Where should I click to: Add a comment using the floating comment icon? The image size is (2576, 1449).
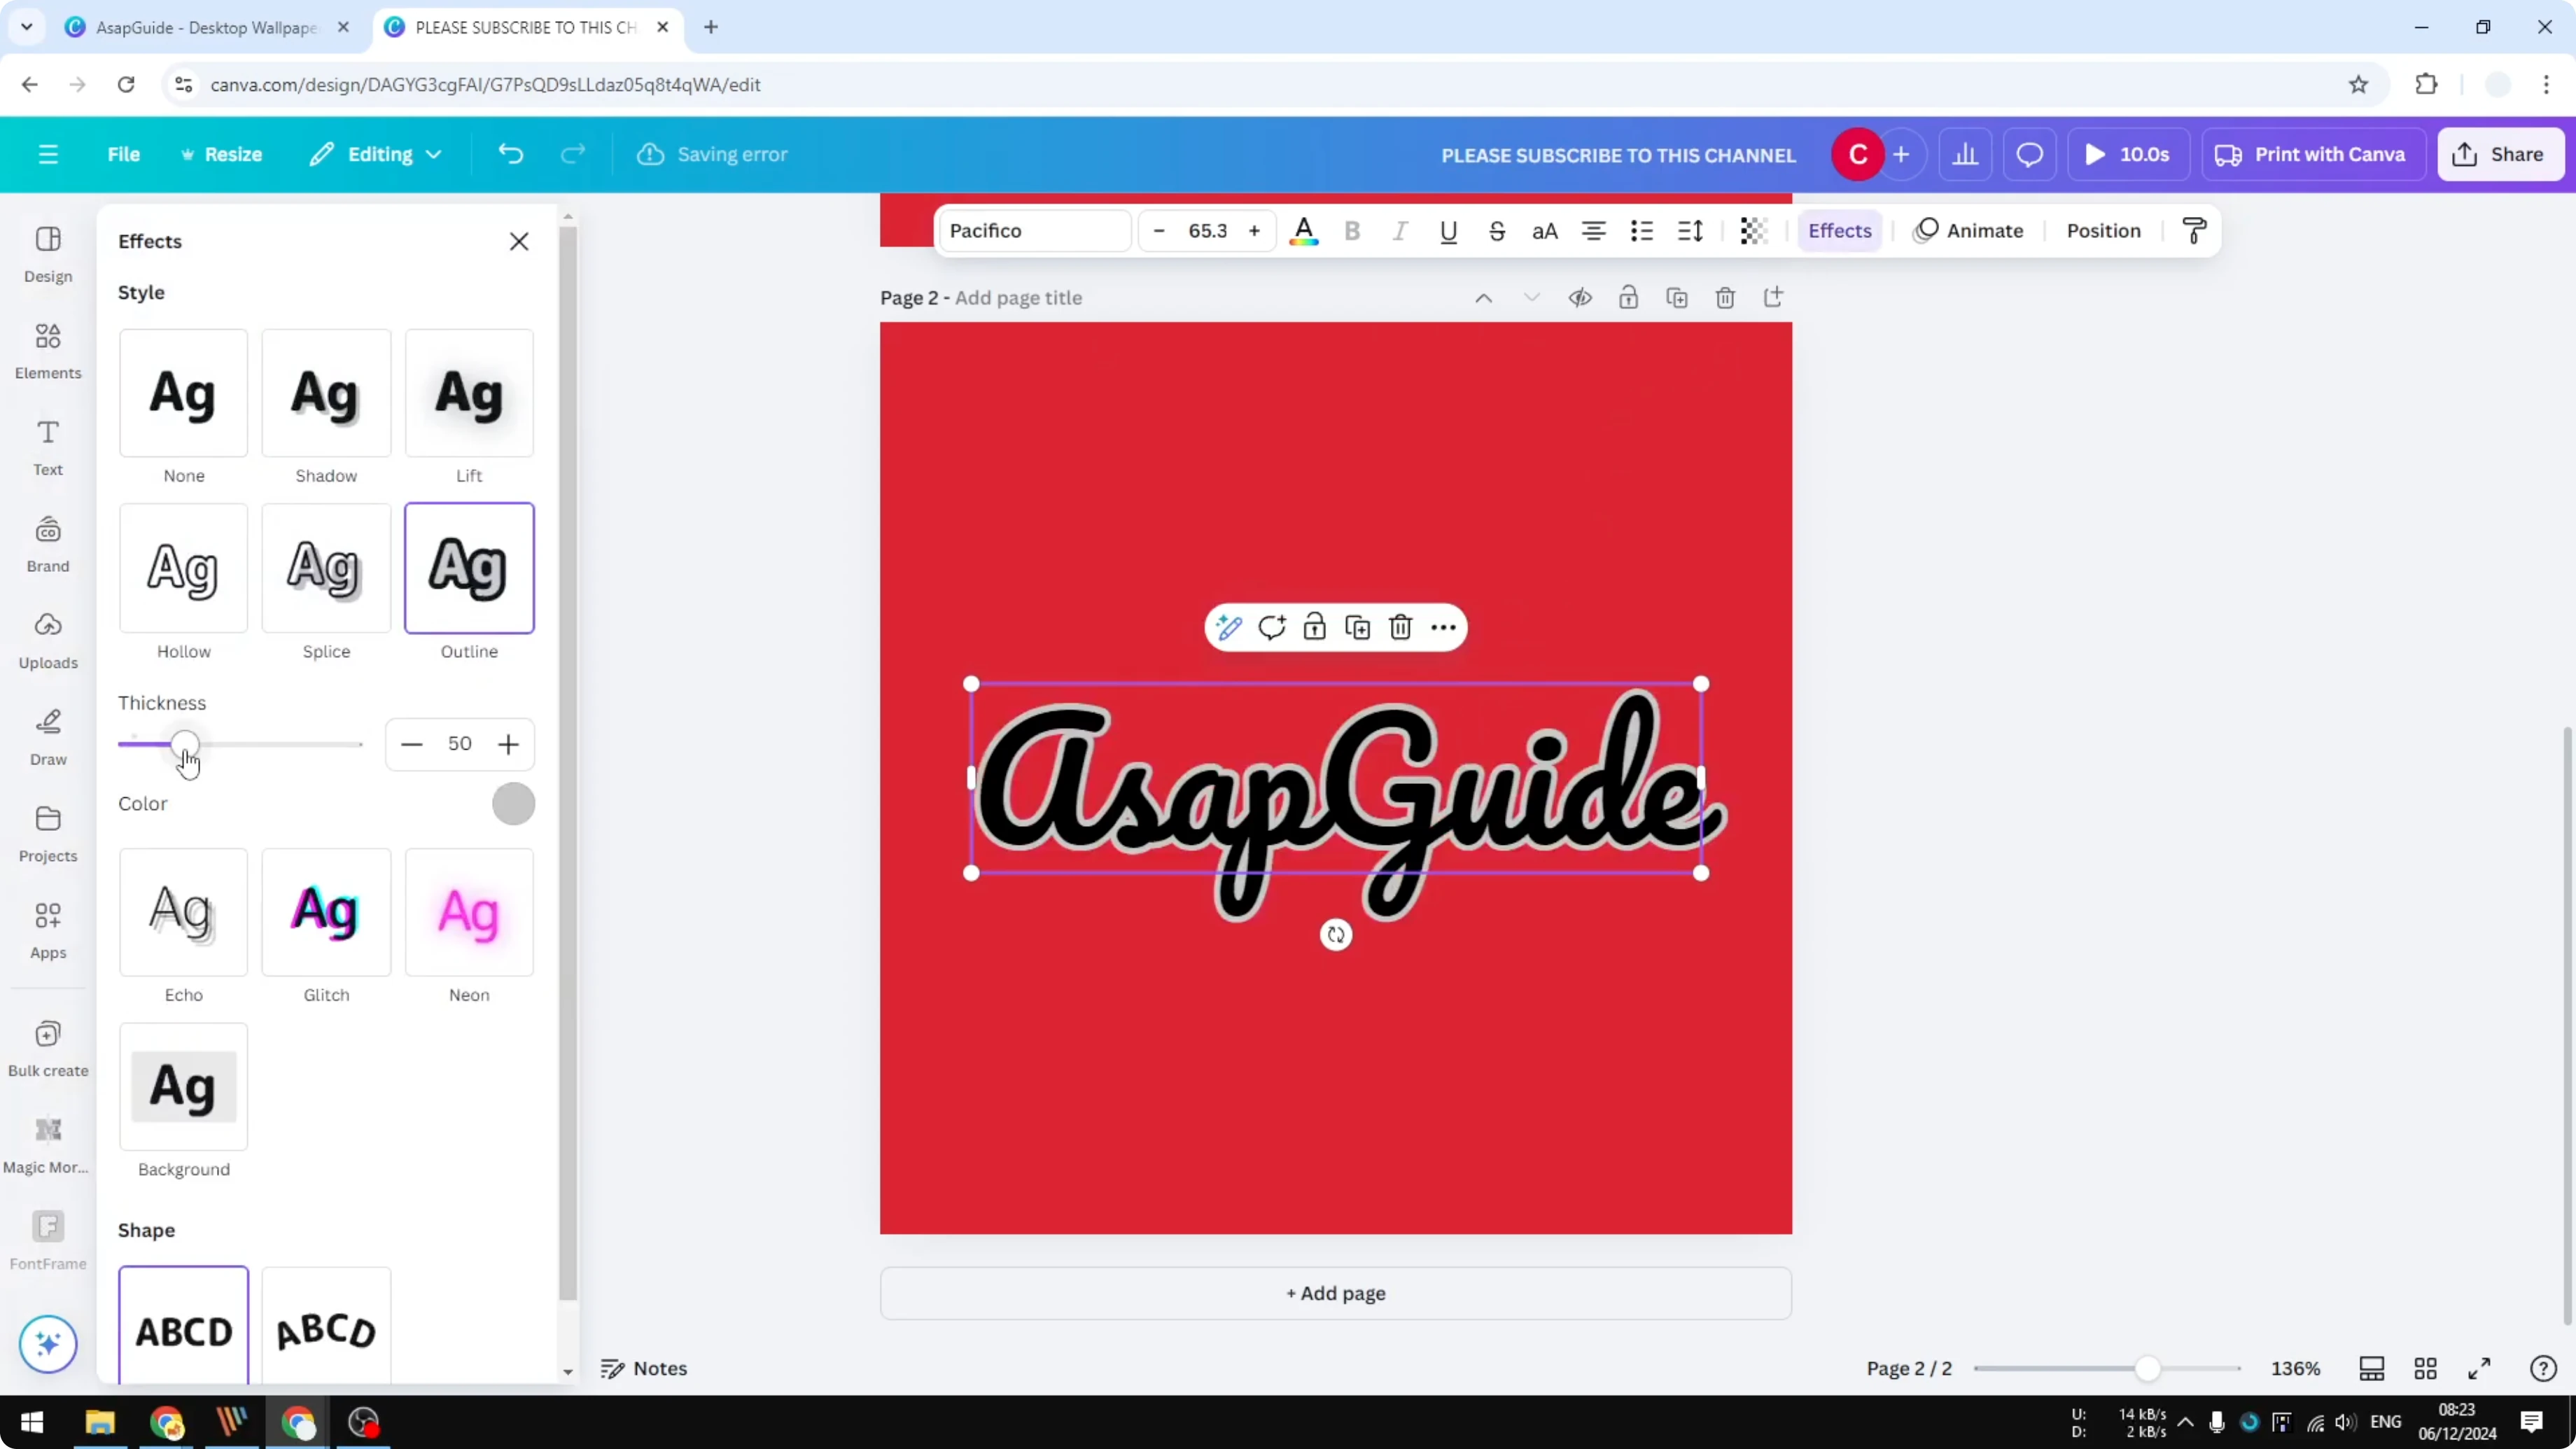click(1271, 627)
